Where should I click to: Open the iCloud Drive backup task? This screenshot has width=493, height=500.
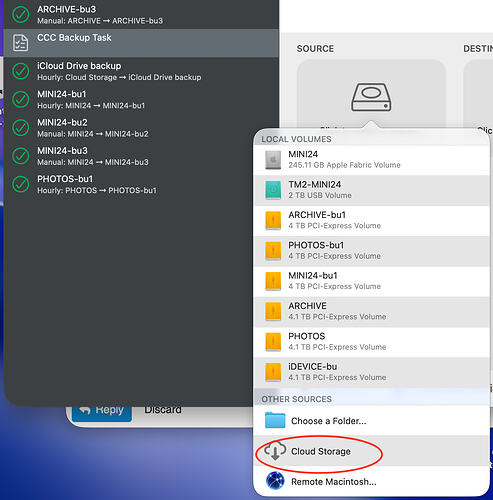point(141,71)
